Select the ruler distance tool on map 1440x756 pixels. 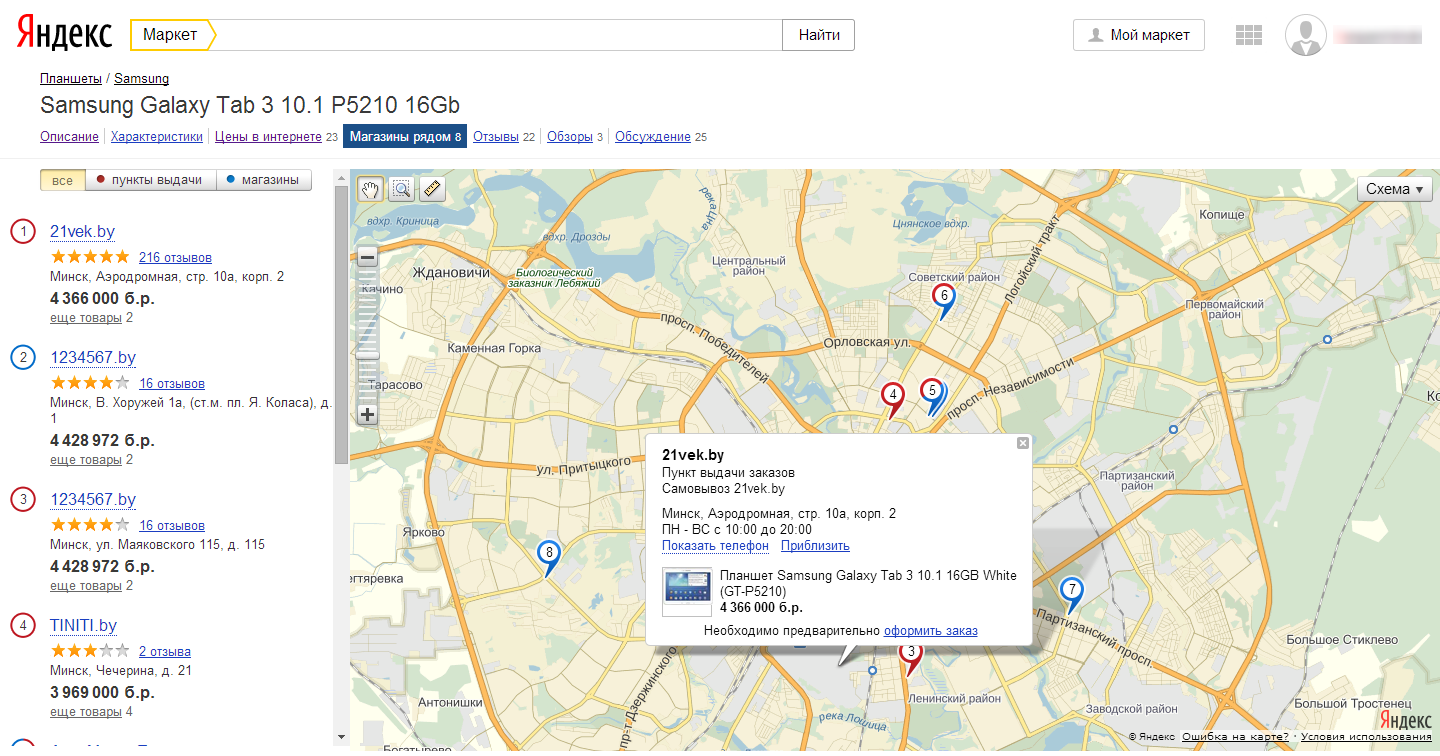pos(431,188)
